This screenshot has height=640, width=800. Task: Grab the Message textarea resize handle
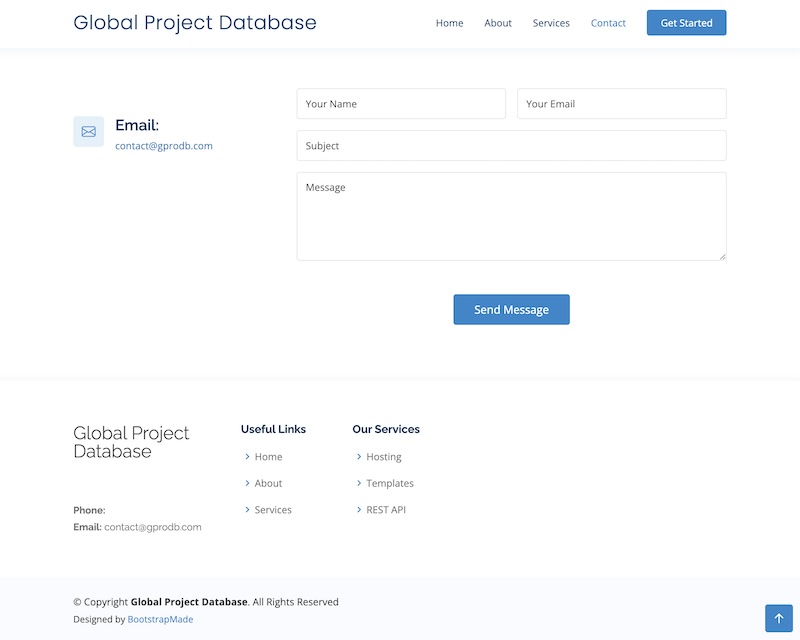[x=721, y=256]
